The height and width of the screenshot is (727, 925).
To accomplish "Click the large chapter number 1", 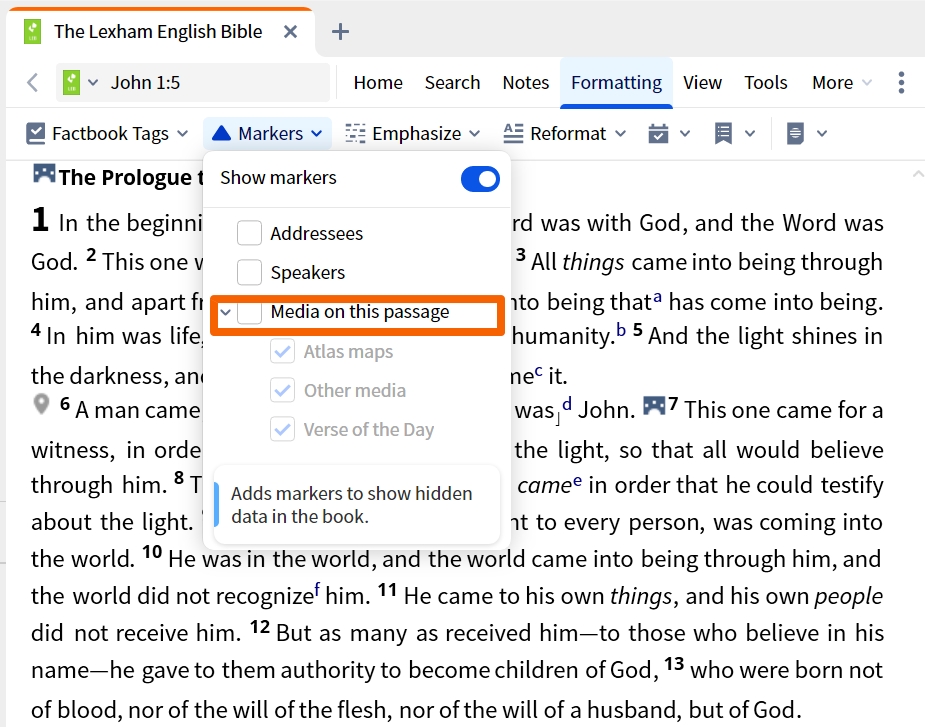I will (40, 220).
